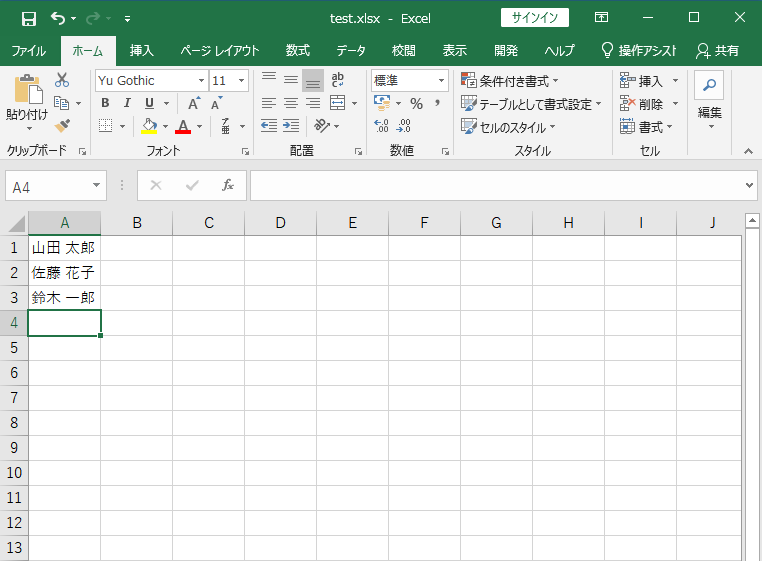
Task: Click the 共有 share button
Action: click(x=717, y=51)
